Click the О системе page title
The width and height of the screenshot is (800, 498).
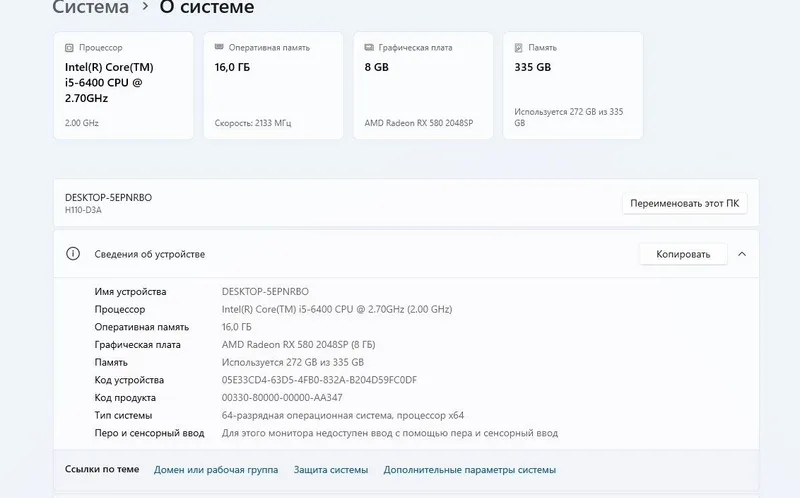pos(207,7)
